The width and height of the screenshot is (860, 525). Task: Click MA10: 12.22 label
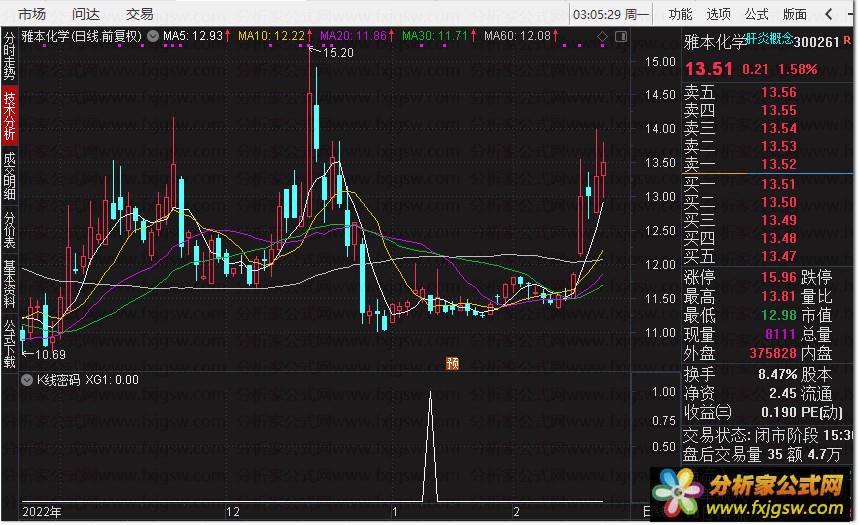click(271, 36)
